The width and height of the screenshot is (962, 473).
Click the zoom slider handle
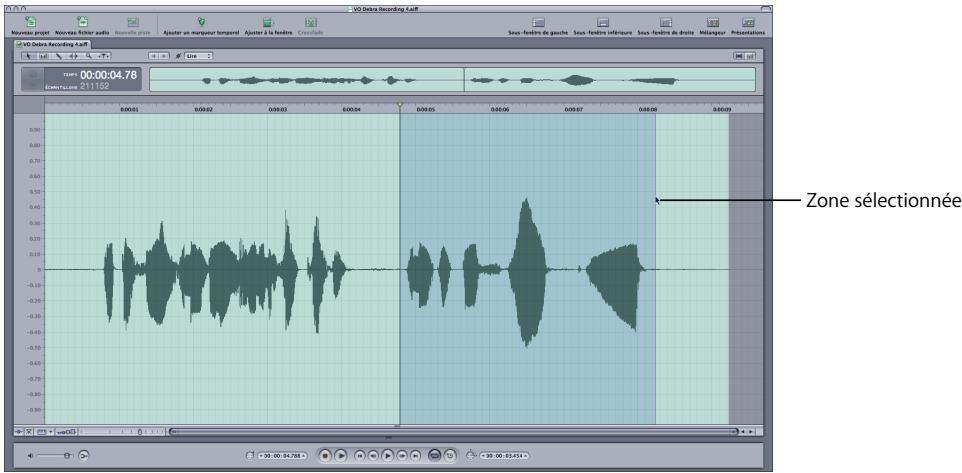click(140, 432)
